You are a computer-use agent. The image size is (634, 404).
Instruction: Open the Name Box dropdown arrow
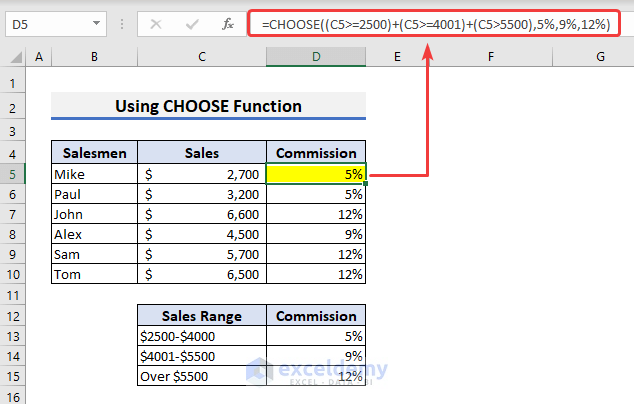pyautogui.click(x=95, y=22)
